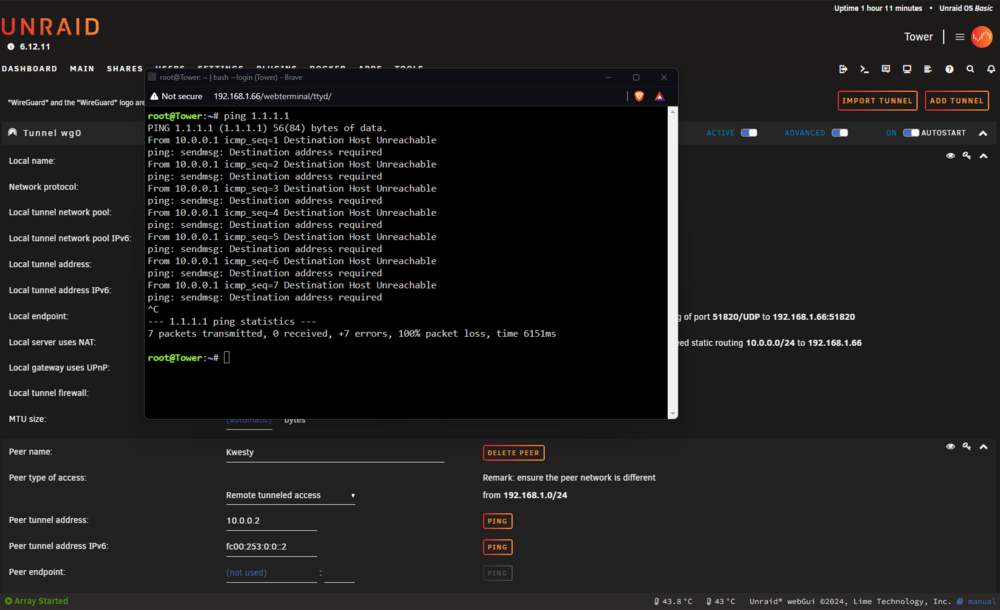
Task: Click the Brave rewards triangle icon
Action: 659,96
